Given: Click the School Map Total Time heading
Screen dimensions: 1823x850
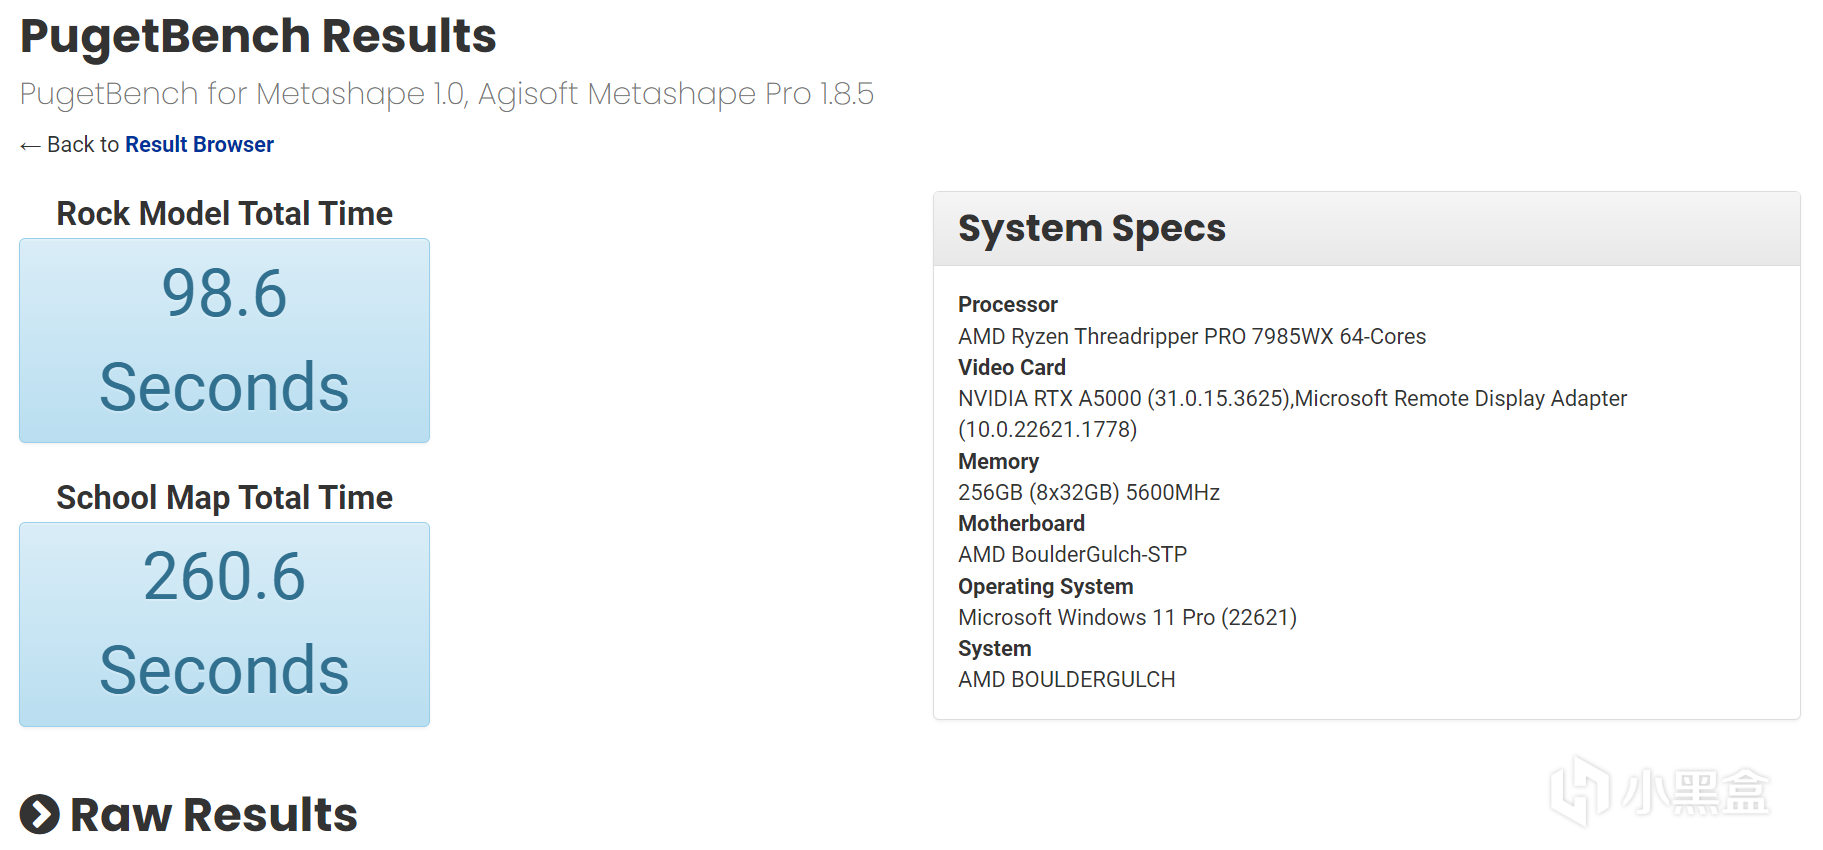Looking at the screenshot, I should (x=224, y=498).
